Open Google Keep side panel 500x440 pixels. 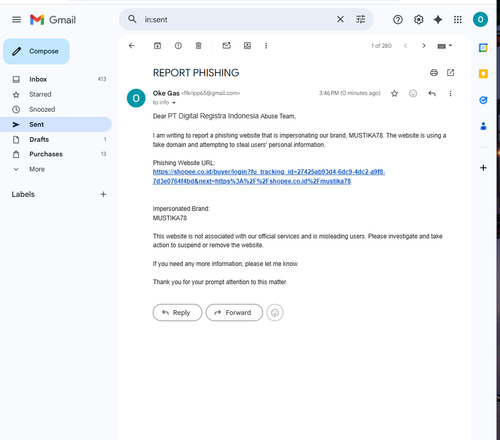(483, 74)
